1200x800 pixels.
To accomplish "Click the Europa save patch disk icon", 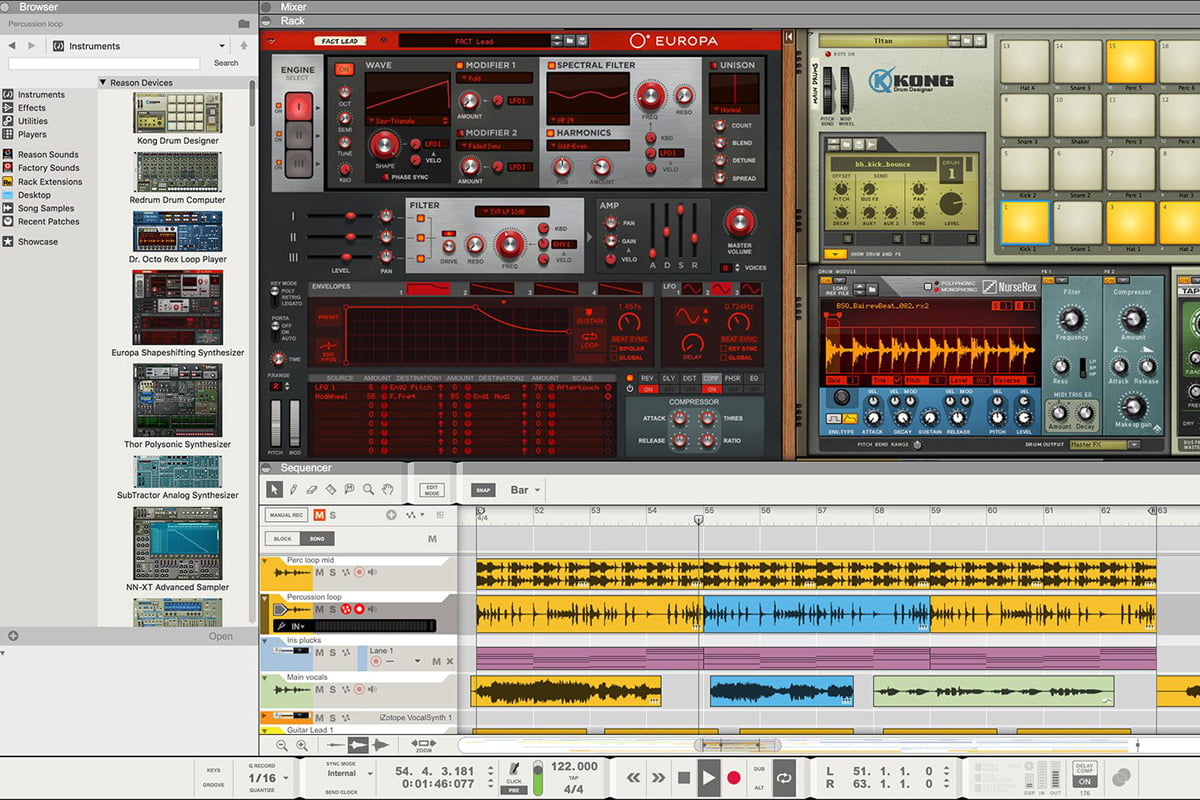I will point(581,41).
